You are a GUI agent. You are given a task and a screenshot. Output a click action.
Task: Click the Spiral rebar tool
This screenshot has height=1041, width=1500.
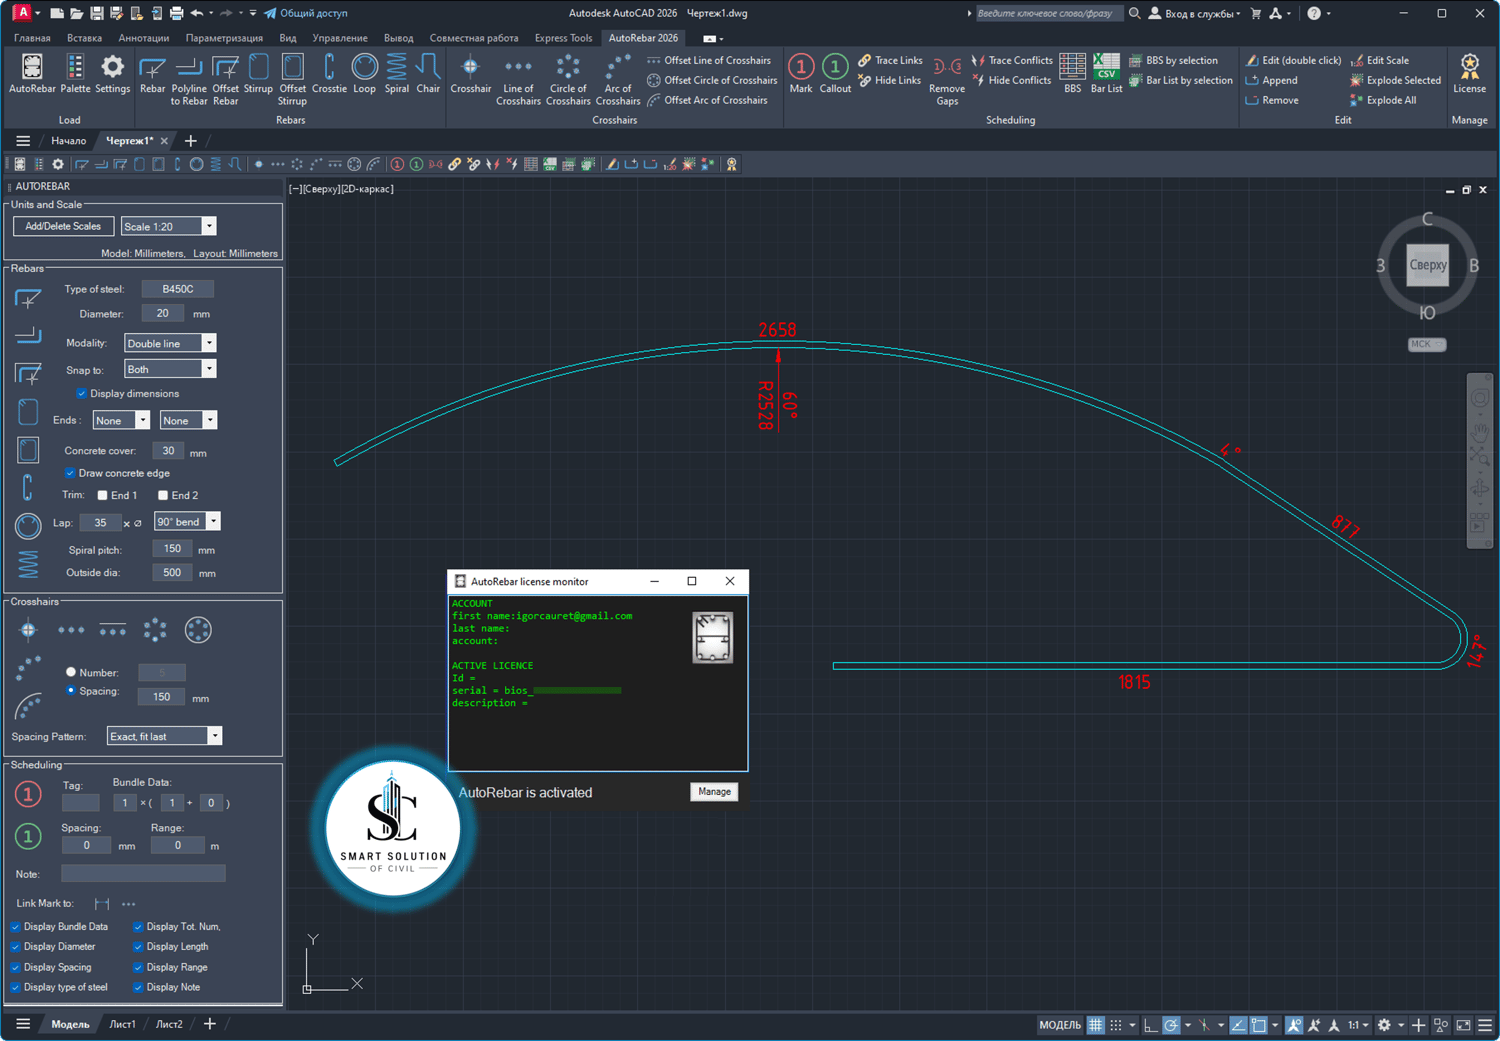tap(396, 74)
